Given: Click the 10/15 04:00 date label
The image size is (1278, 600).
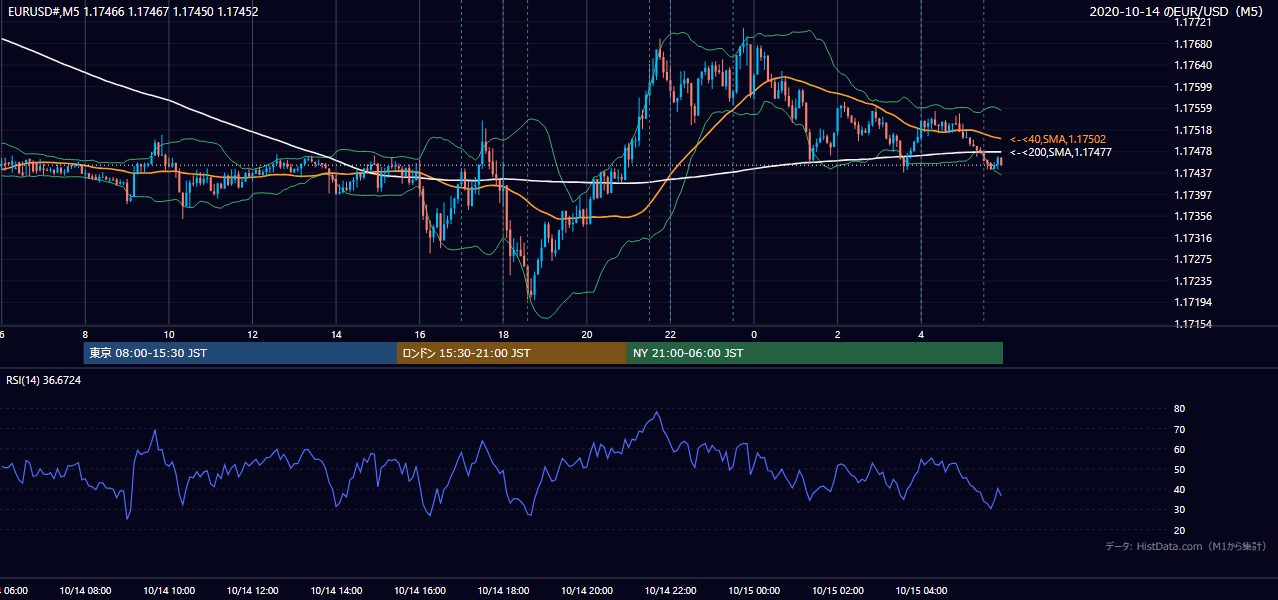Looking at the screenshot, I should click(921, 590).
